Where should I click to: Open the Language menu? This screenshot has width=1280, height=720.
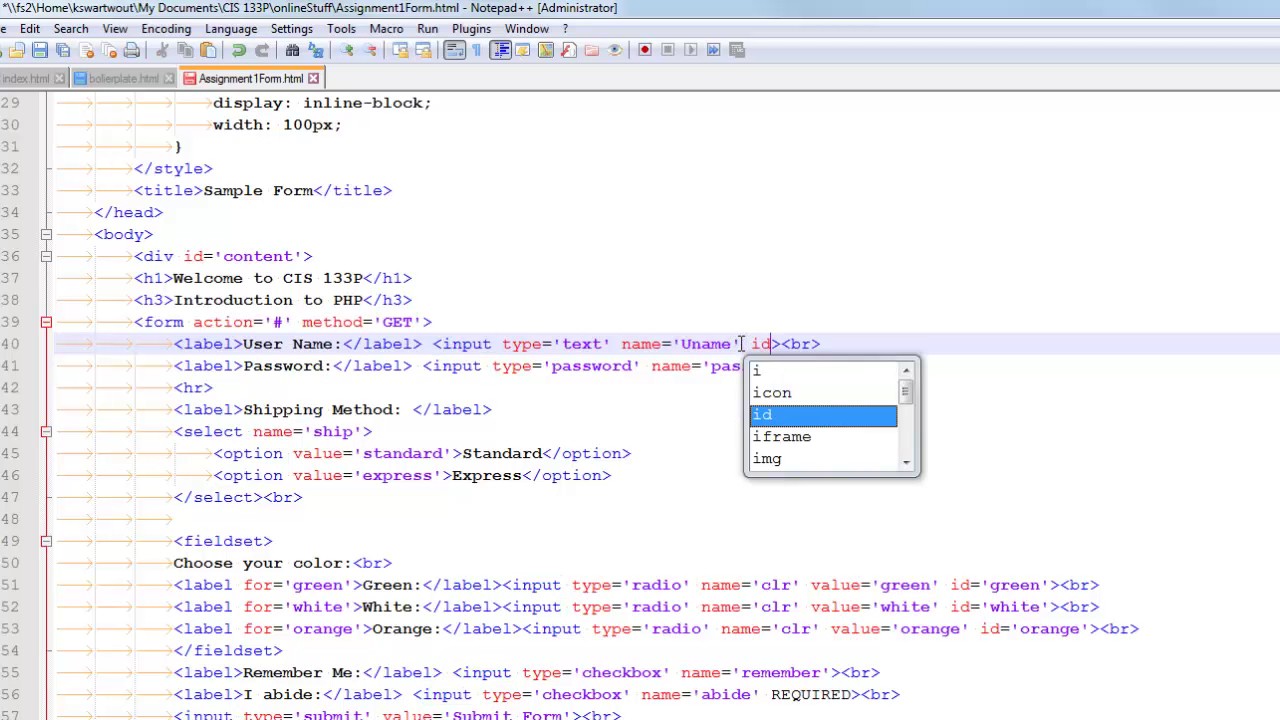tap(231, 29)
